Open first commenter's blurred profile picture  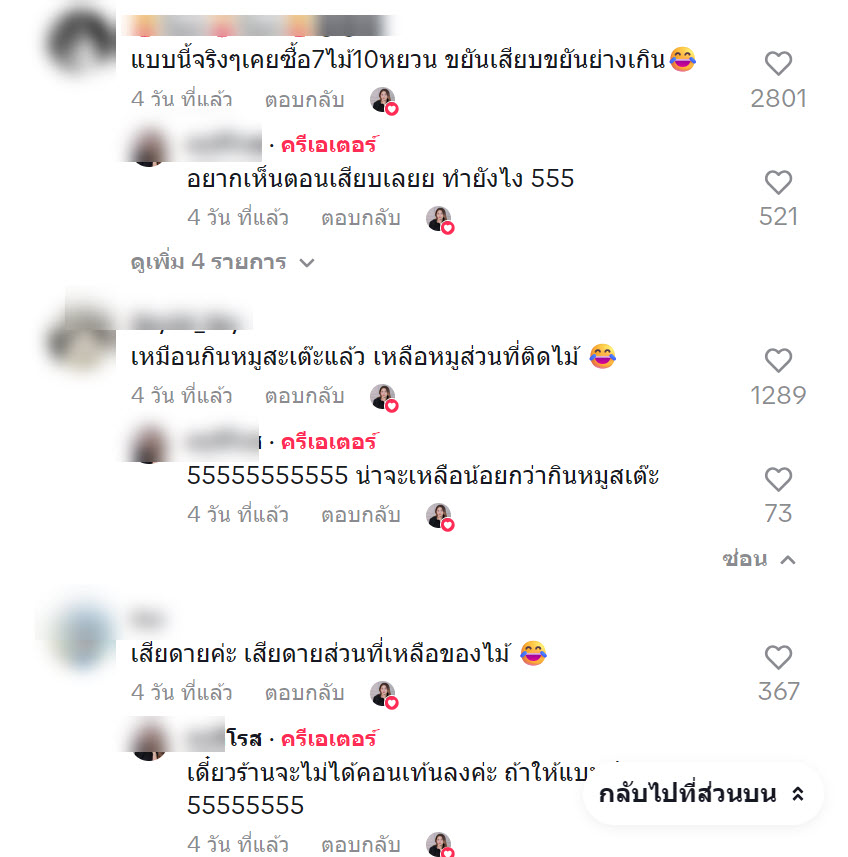click(x=80, y=43)
